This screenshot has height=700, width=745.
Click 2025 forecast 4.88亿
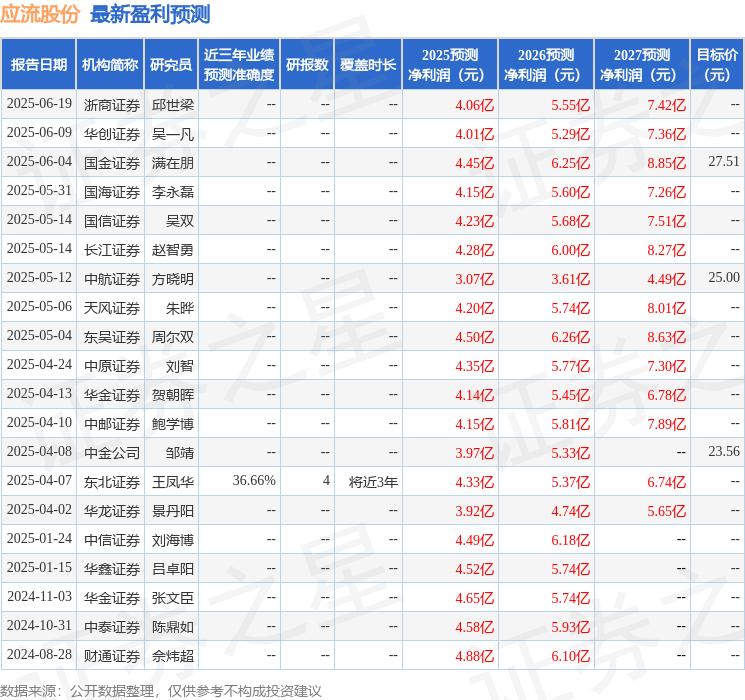point(475,656)
